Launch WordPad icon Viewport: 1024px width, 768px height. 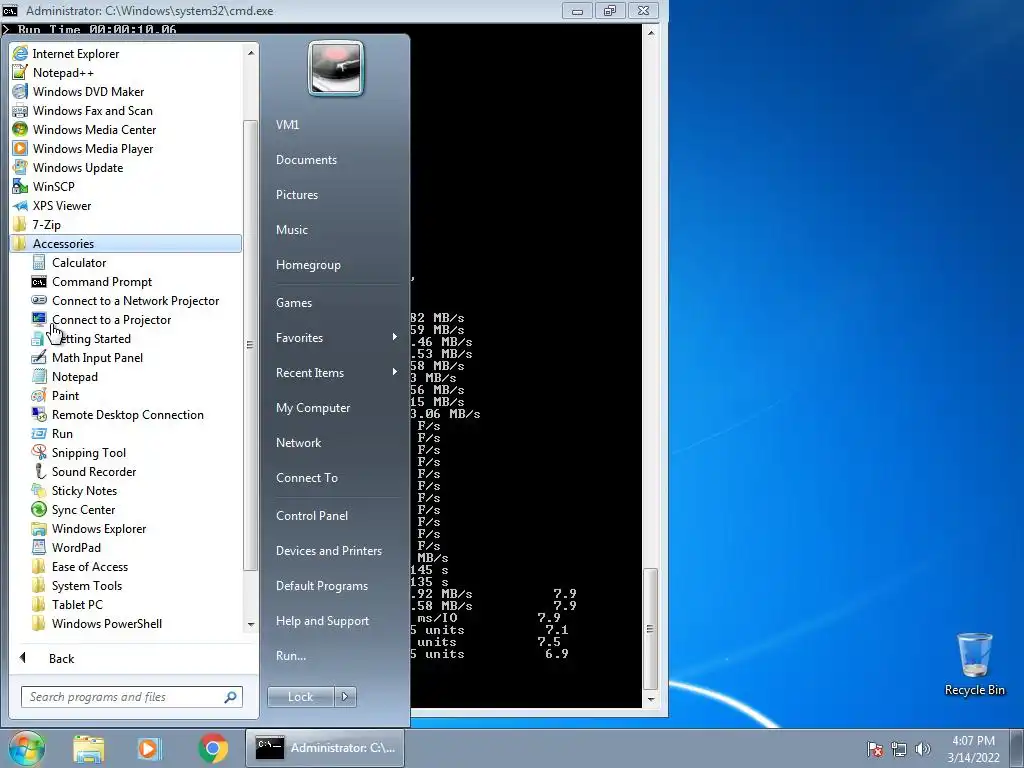(x=39, y=547)
